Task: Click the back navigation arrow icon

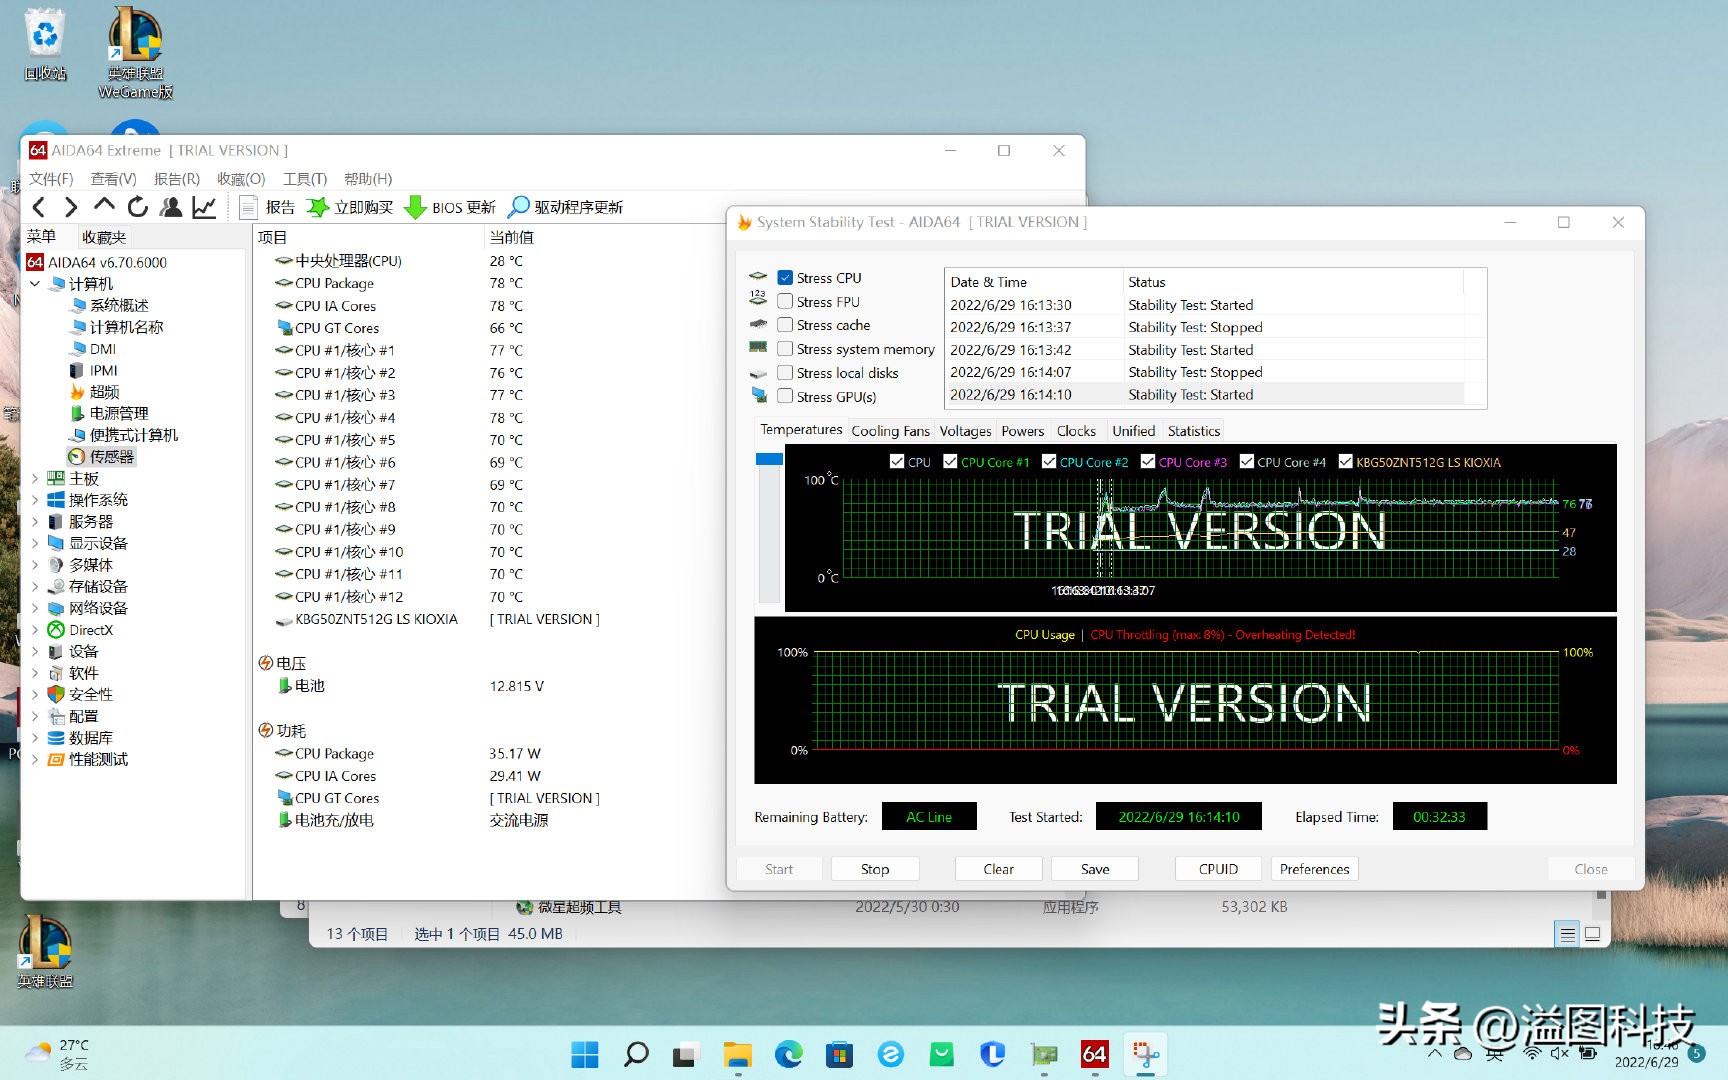Action: point(39,207)
